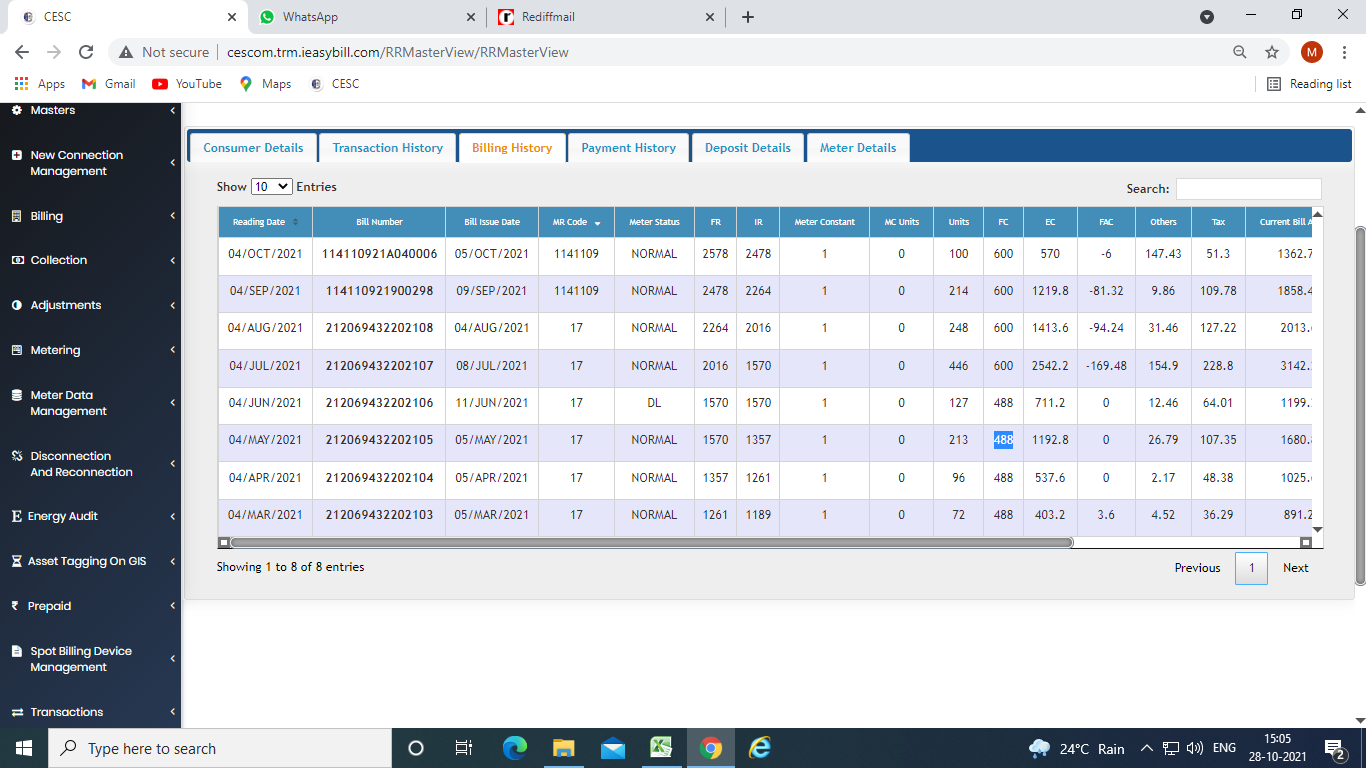Click the table horizontal scrollbar thumb
The height and width of the screenshot is (768, 1366).
[x=651, y=543]
